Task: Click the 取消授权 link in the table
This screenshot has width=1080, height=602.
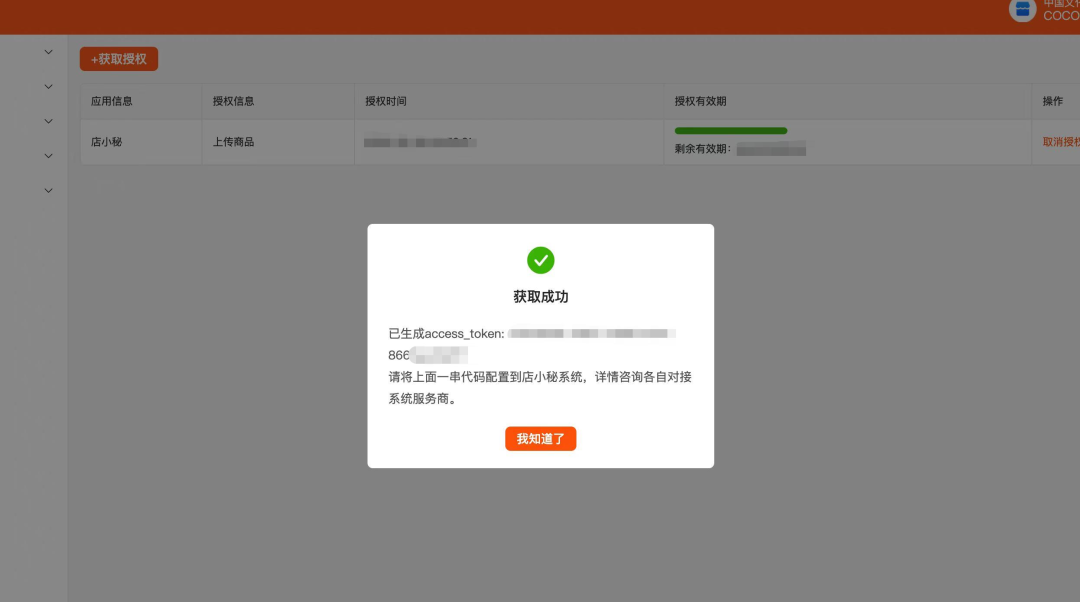Action: coord(1060,142)
